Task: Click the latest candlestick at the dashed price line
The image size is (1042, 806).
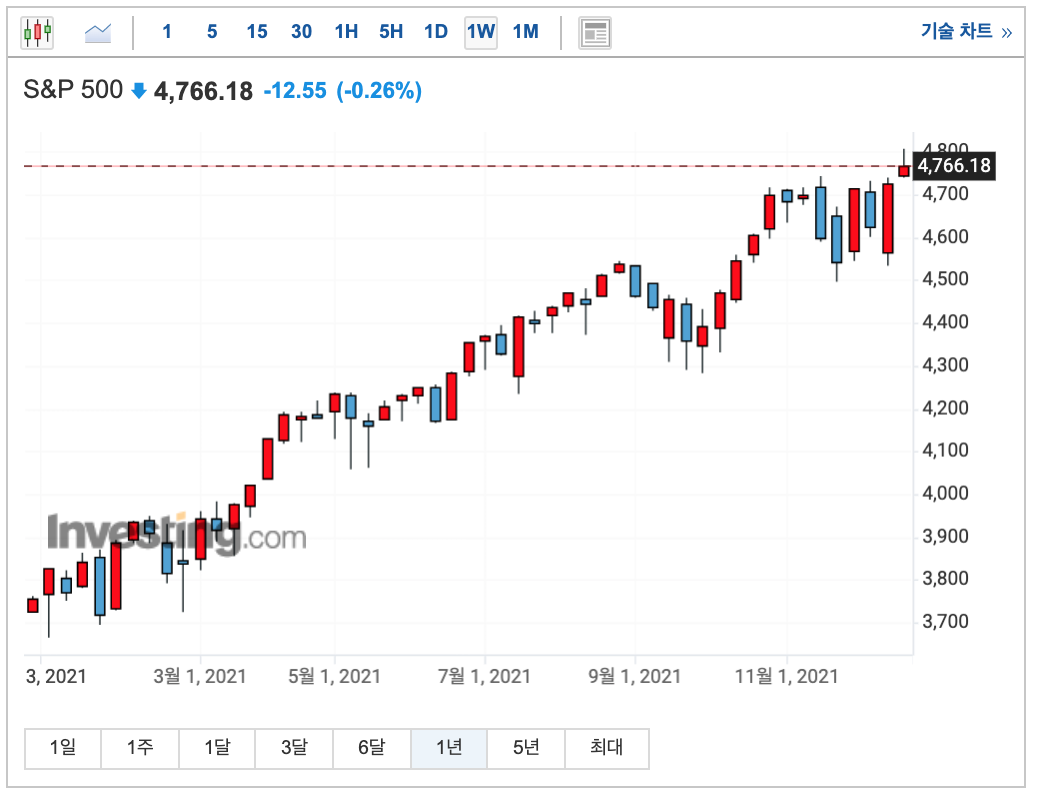Action: [904, 171]
